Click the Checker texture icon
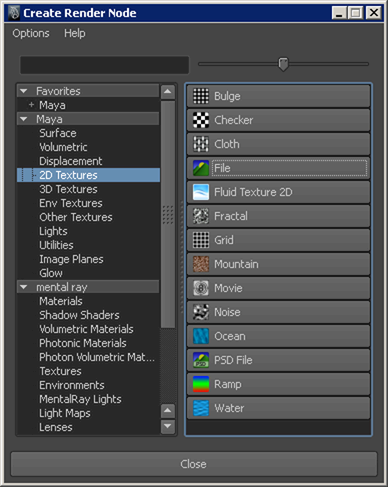 tap(201, 120)
